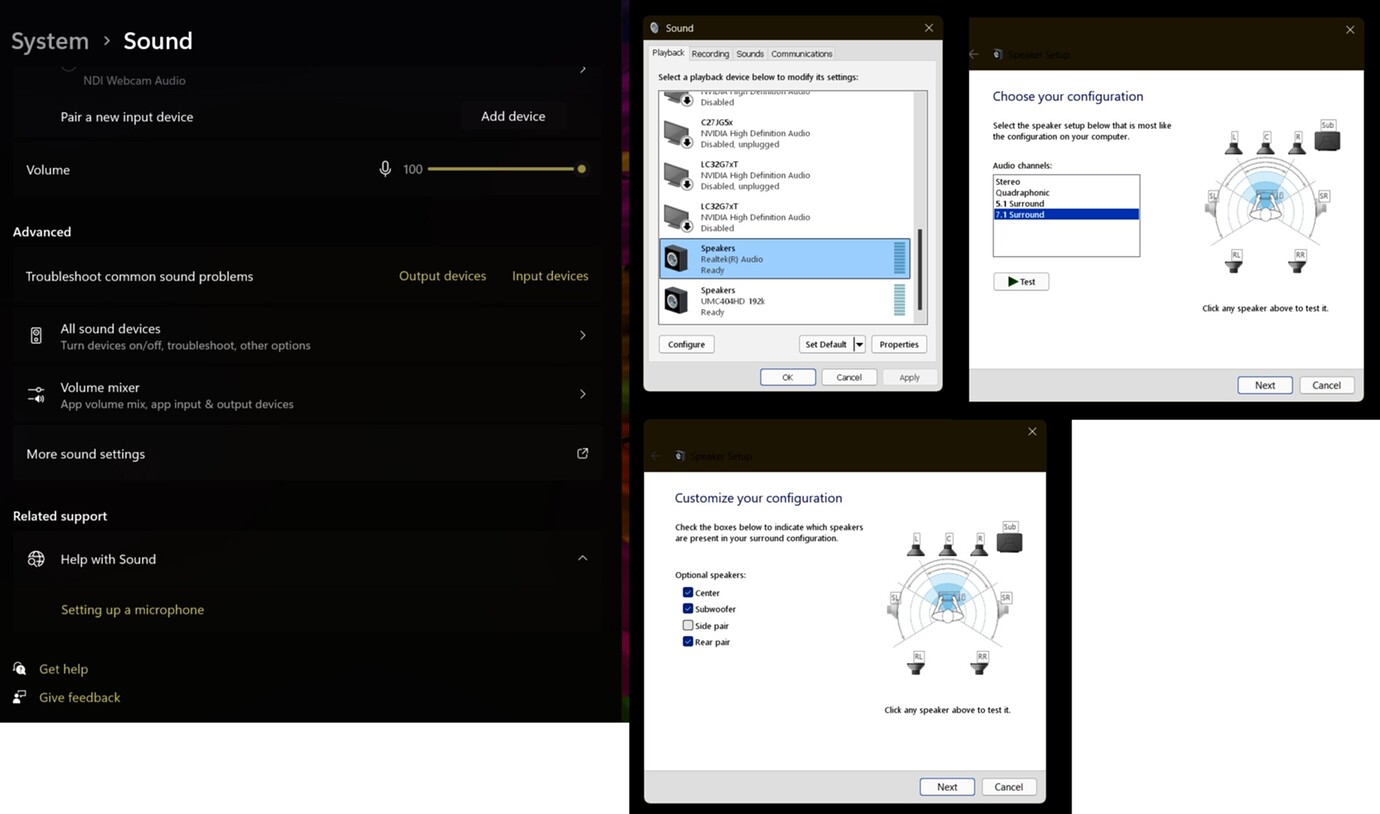This screenshot has height=814, width=1380.
Task: Click the Volume mixer icon in Sound settings
Action: tap(36, 393)
